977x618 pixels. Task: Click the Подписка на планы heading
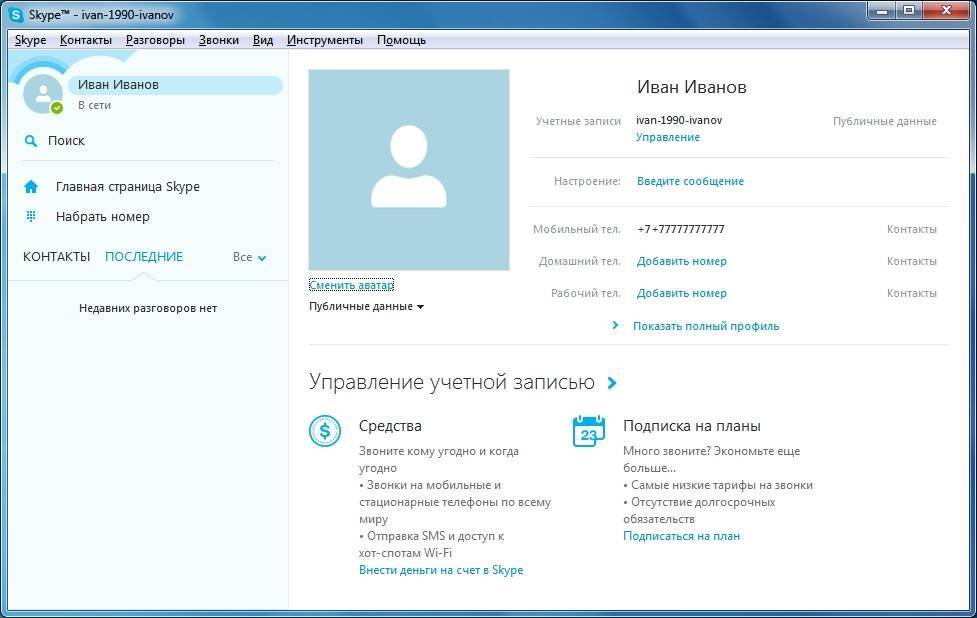pos(692,426)
